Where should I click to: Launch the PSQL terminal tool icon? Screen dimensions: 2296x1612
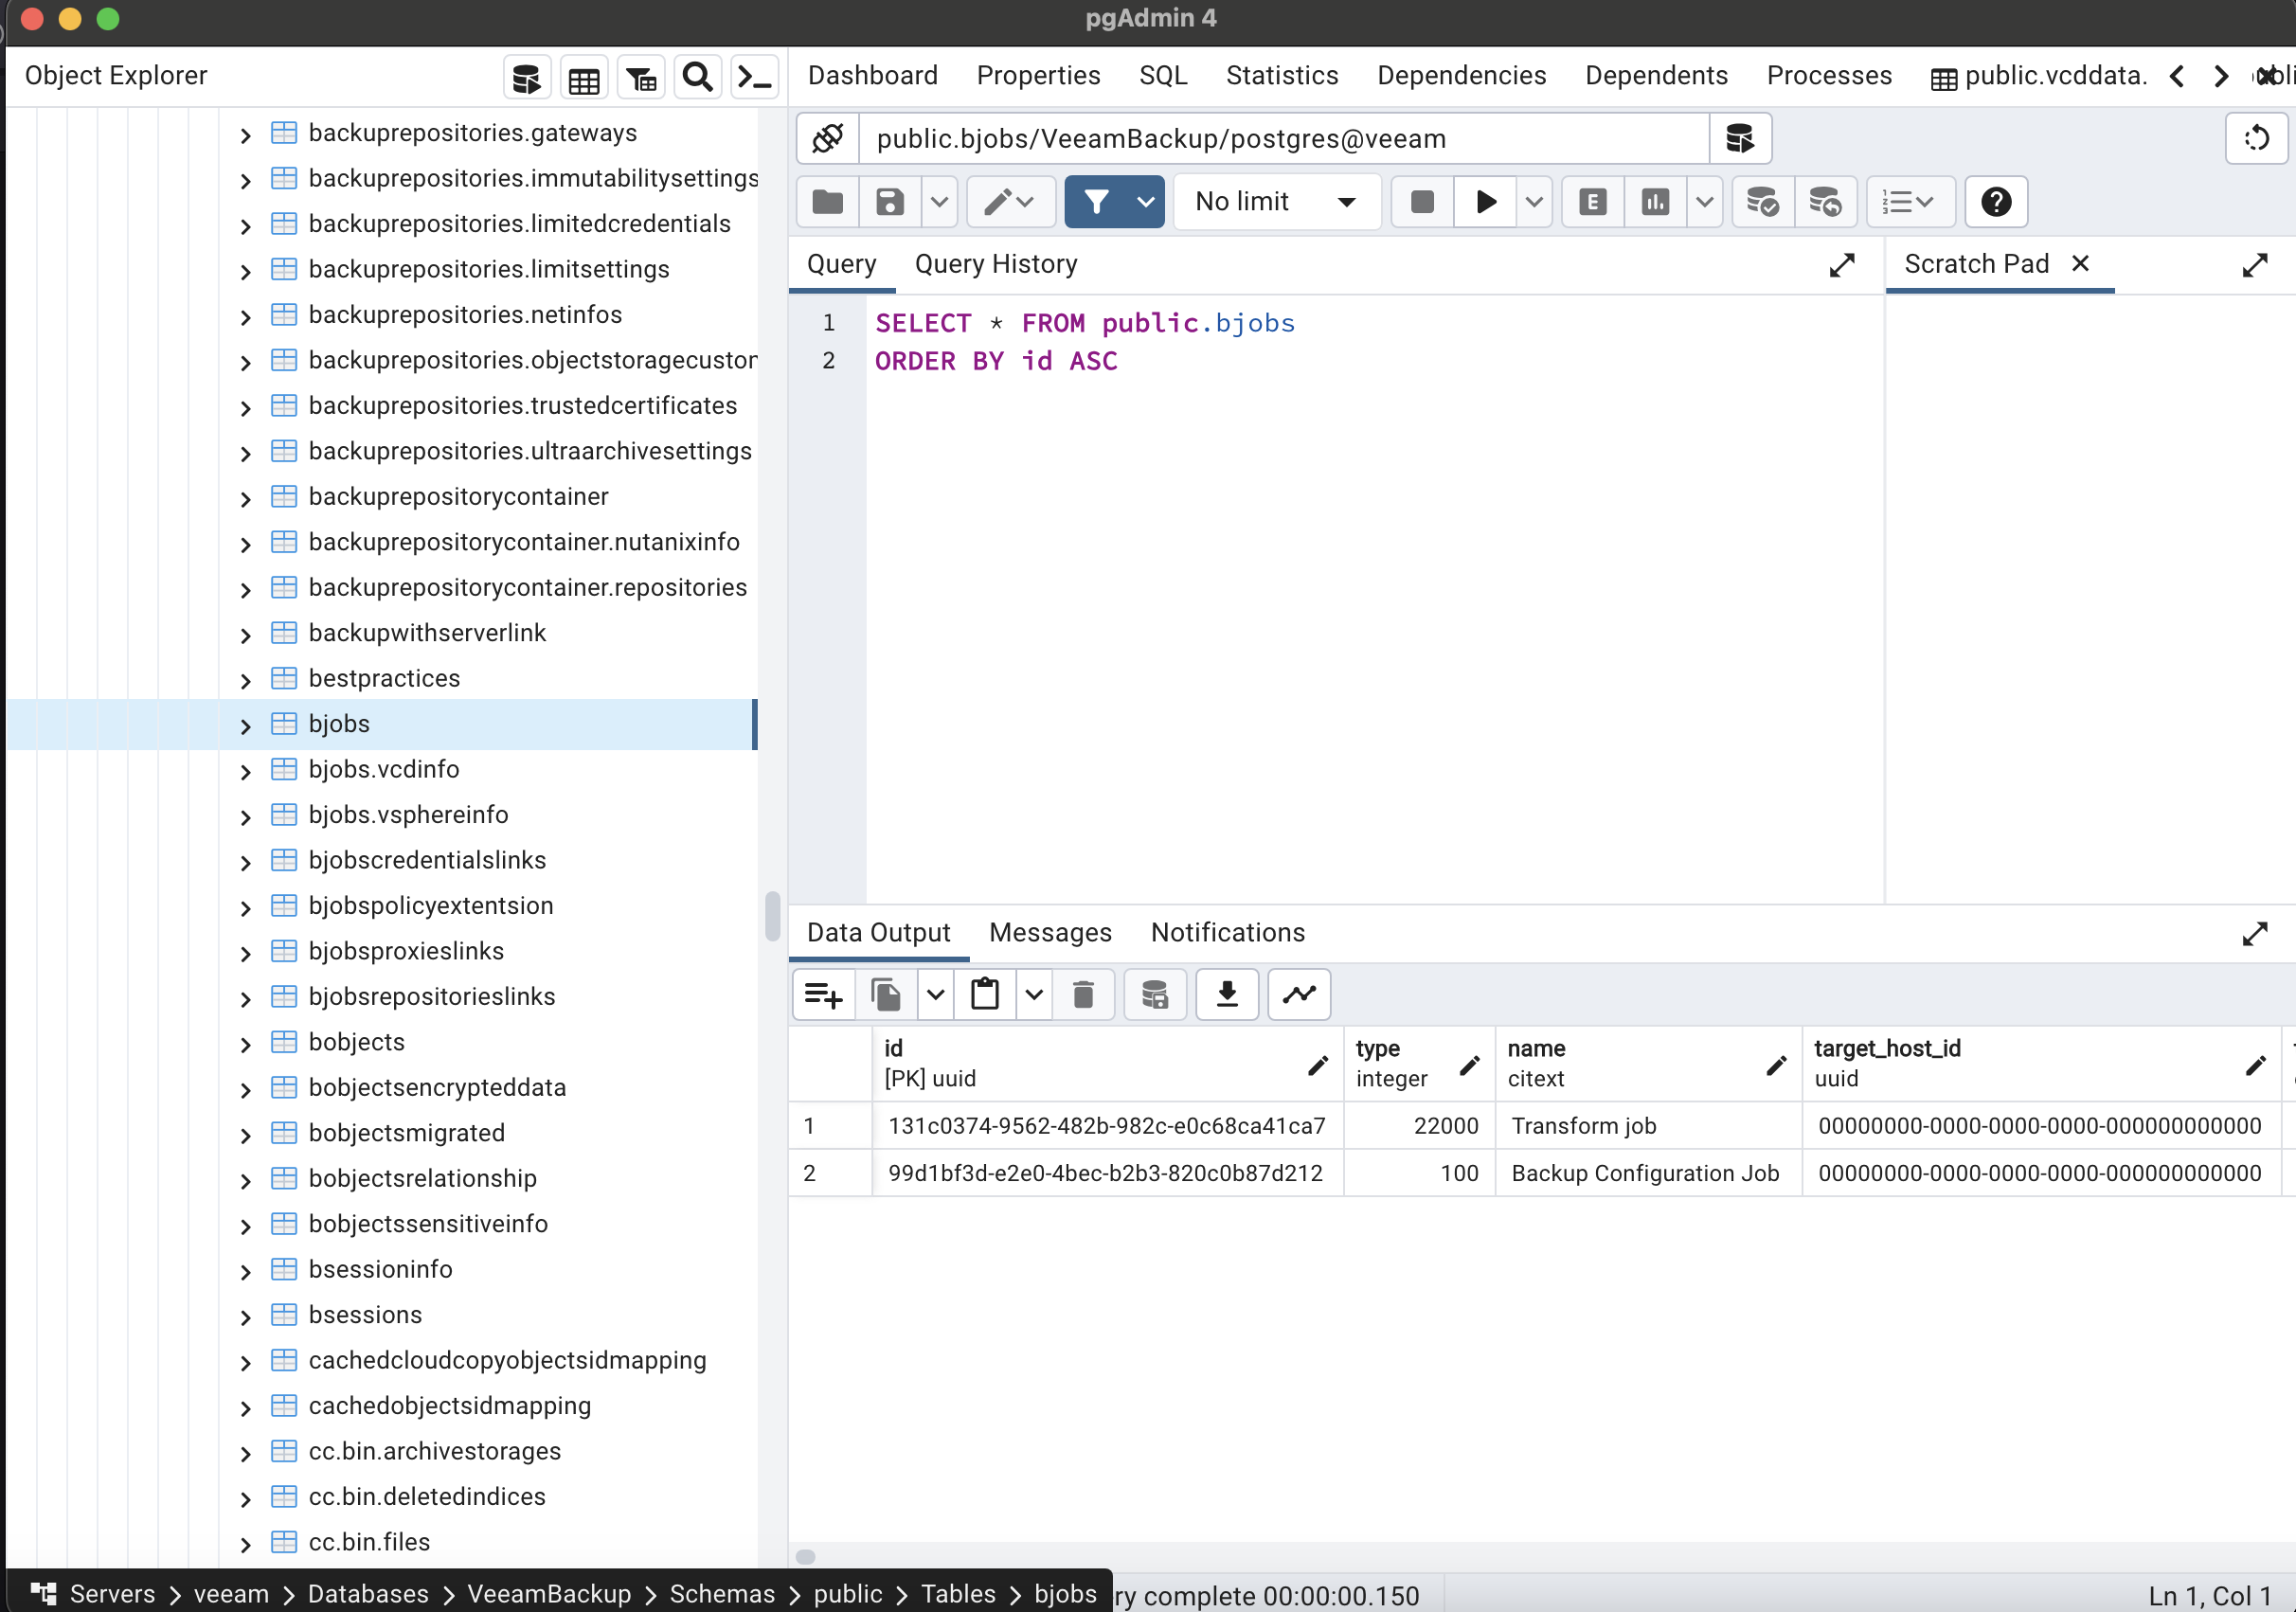pos(754,77)
